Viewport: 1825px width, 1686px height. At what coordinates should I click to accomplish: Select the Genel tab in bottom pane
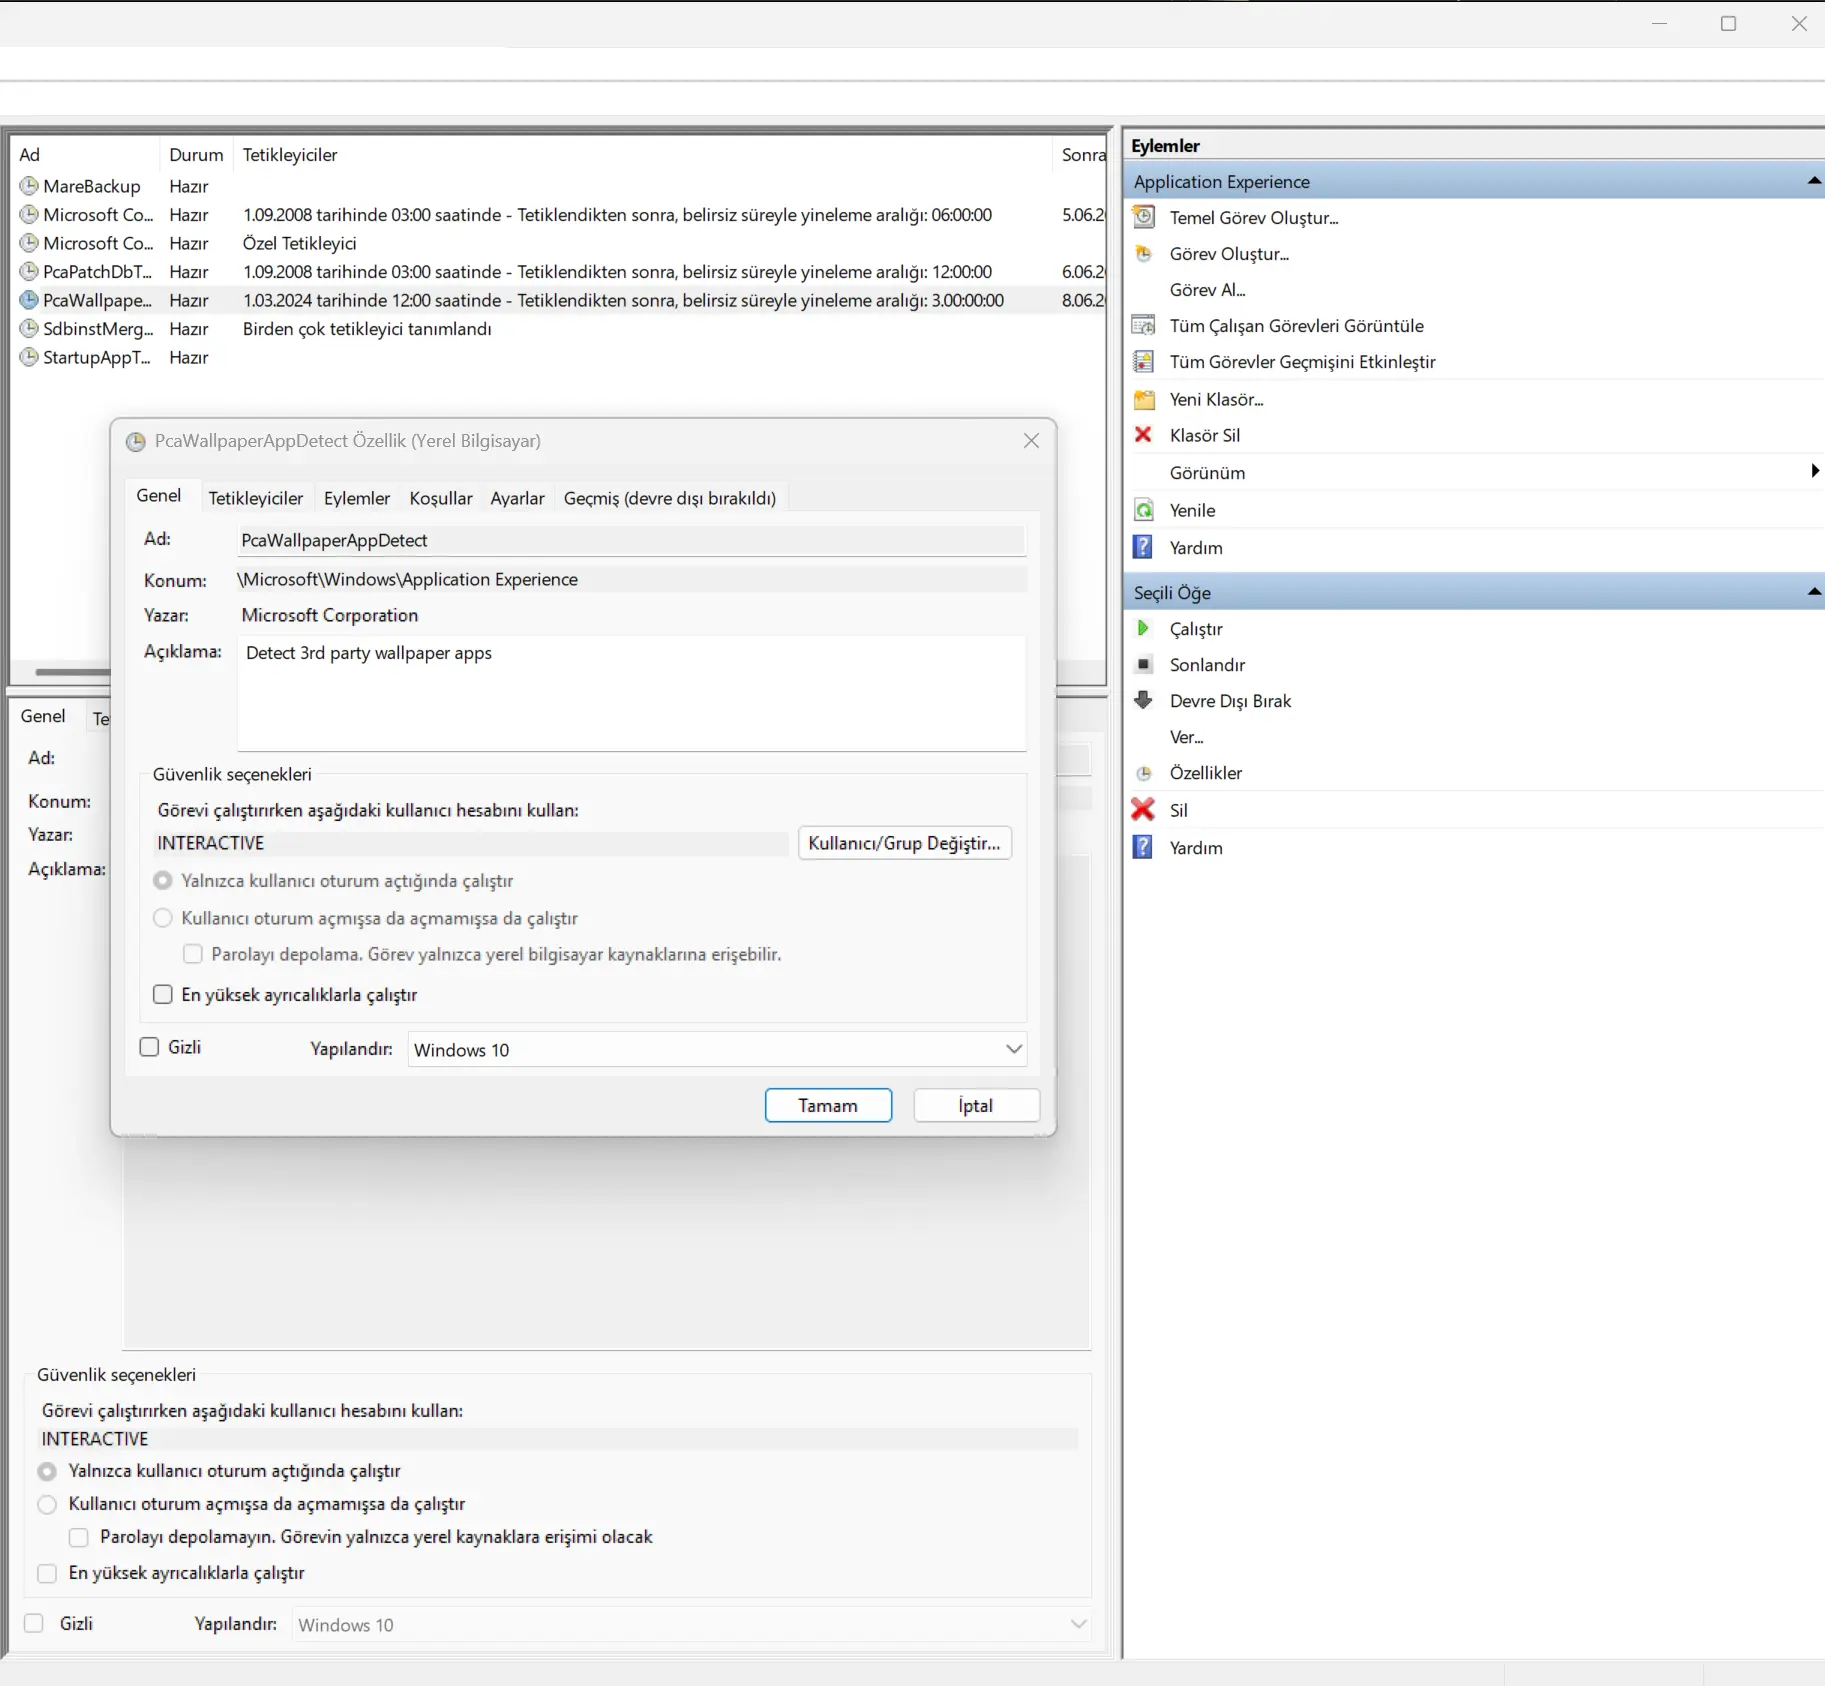43,716
